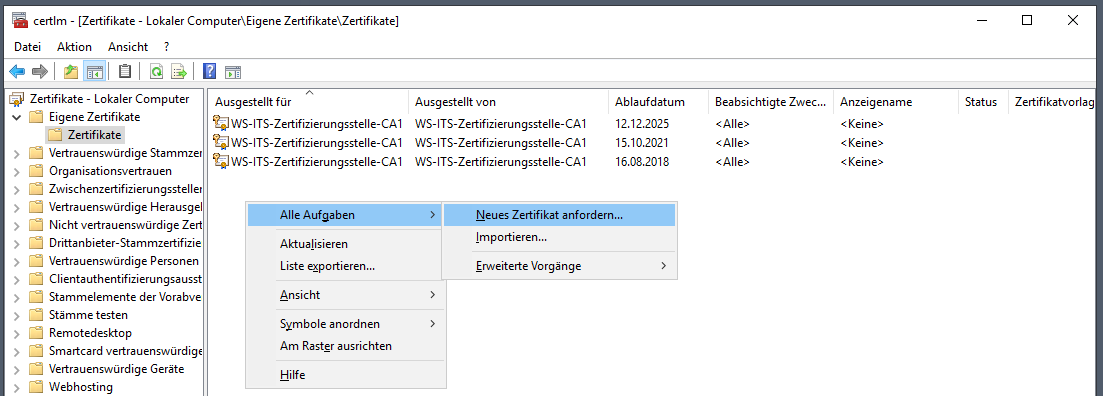
Task: Click the up one level folder icon
Action: 71,71
